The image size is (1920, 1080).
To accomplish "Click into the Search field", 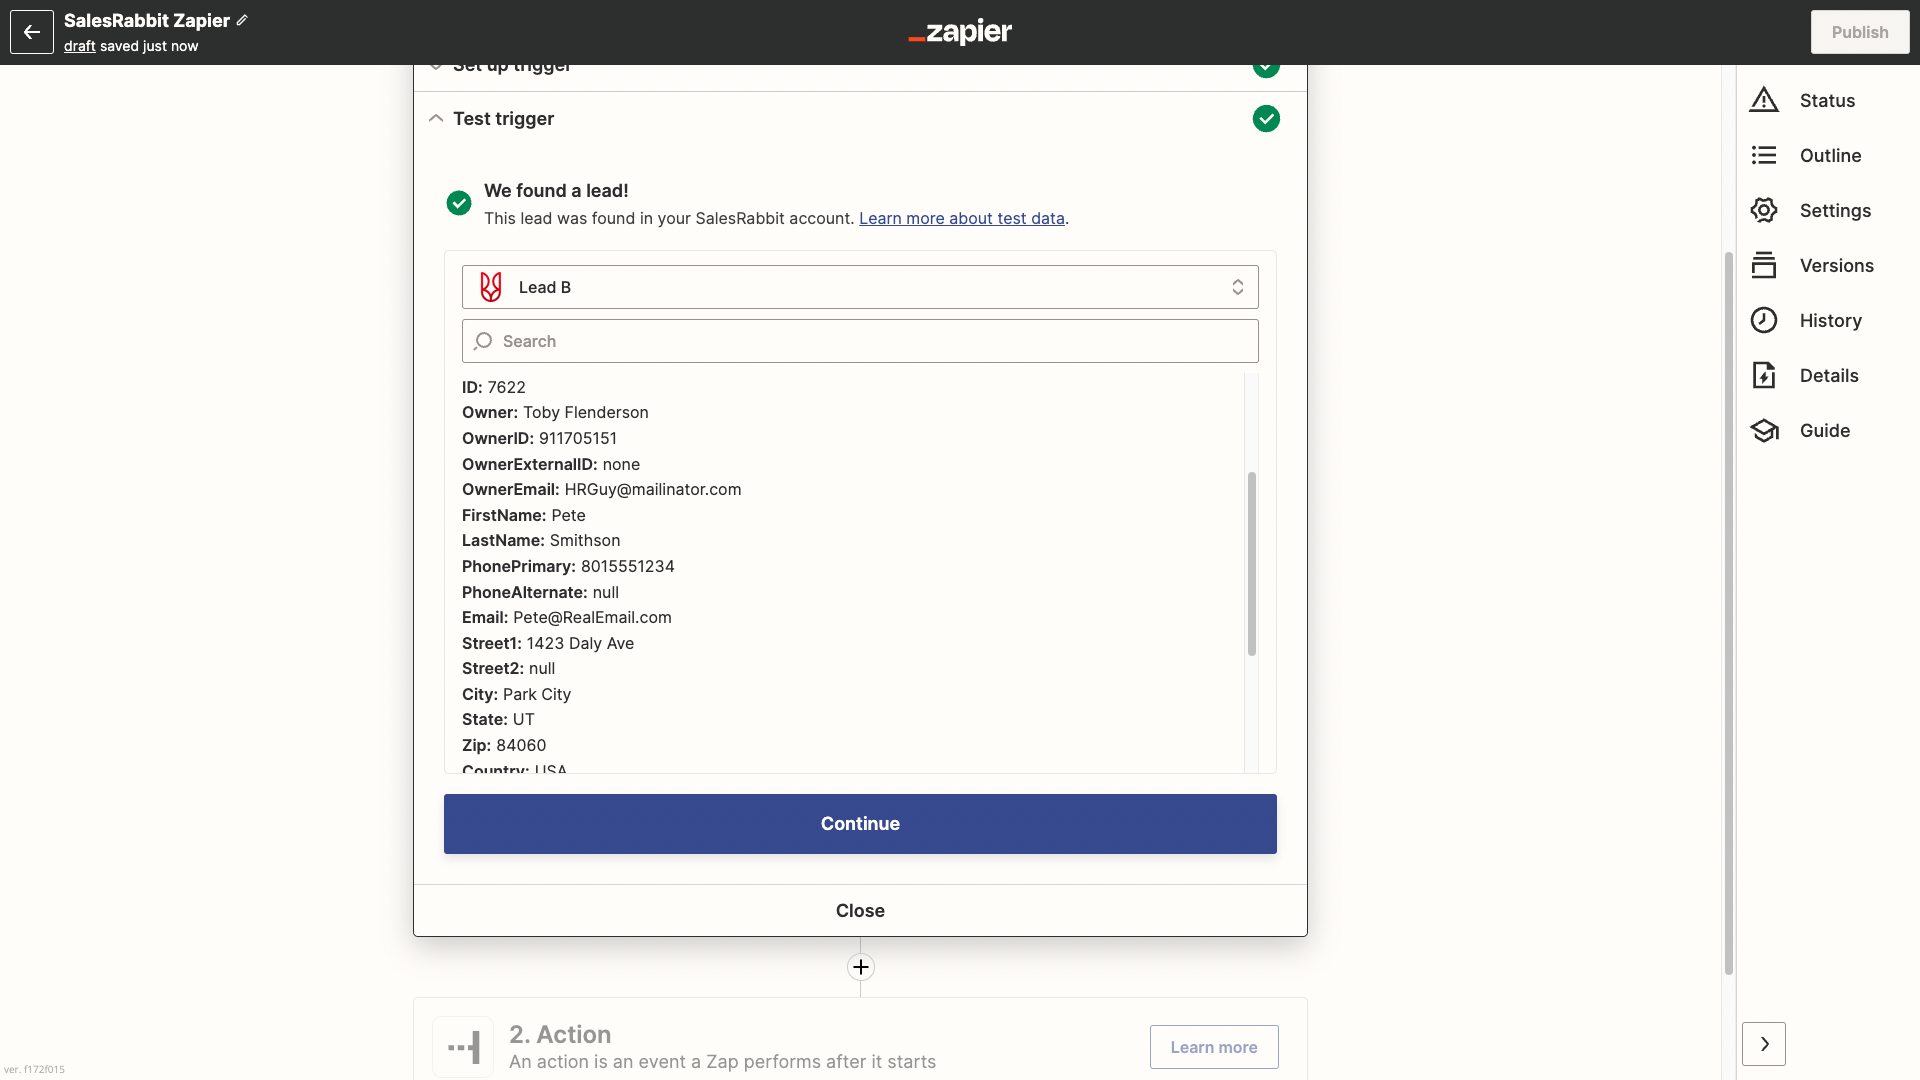I will click(860, 341).
